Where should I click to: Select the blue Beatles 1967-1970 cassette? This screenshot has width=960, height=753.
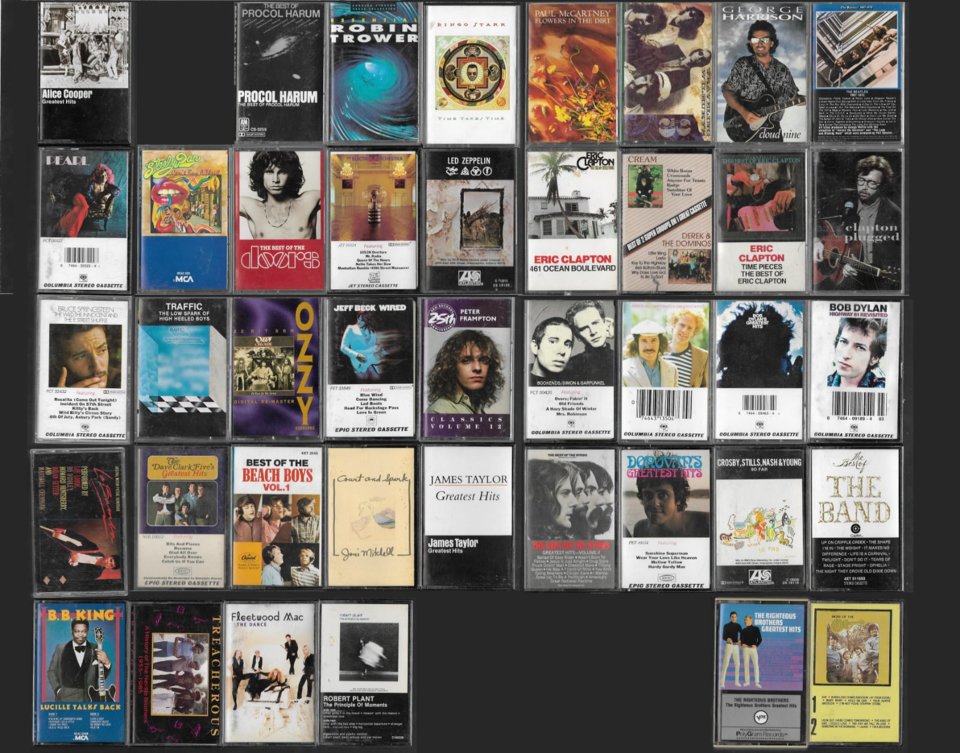858,72
